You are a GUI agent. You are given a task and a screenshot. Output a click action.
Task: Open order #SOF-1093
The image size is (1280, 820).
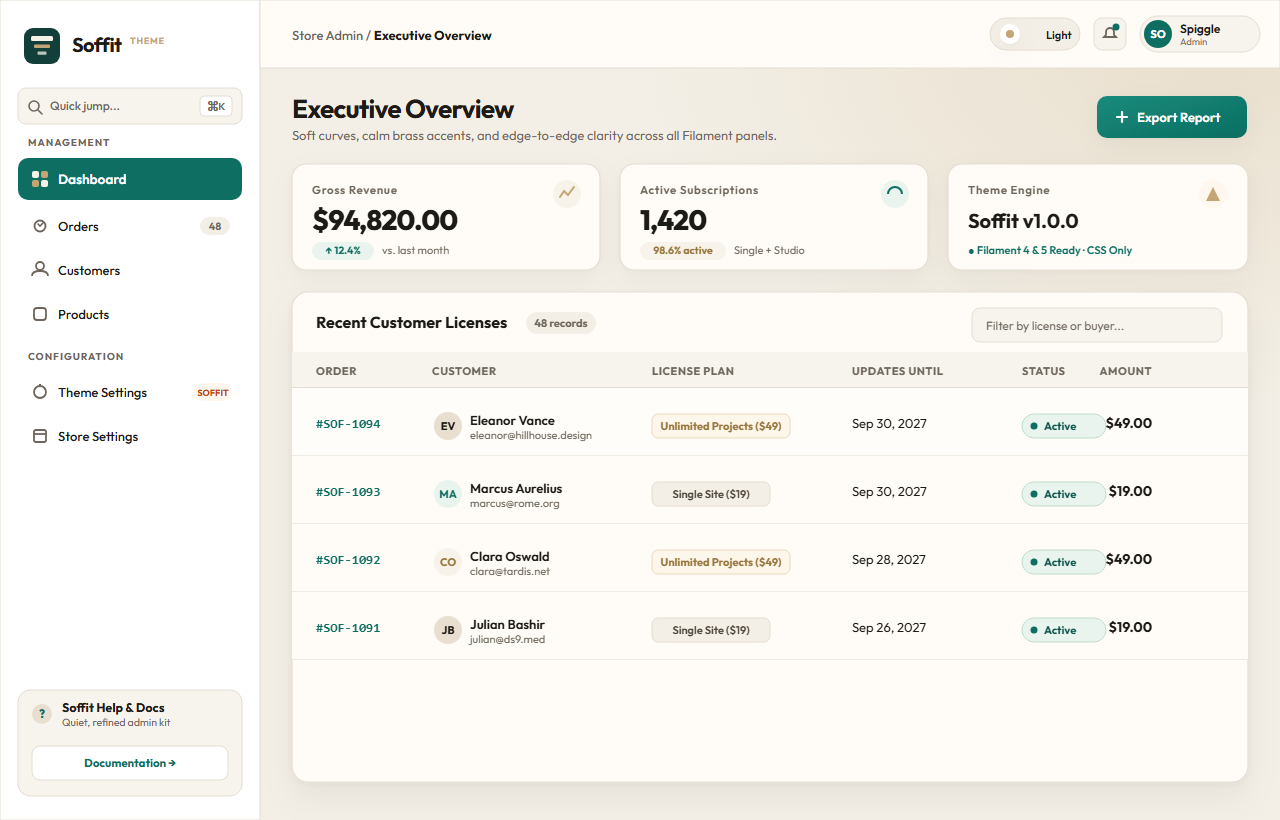348,492
